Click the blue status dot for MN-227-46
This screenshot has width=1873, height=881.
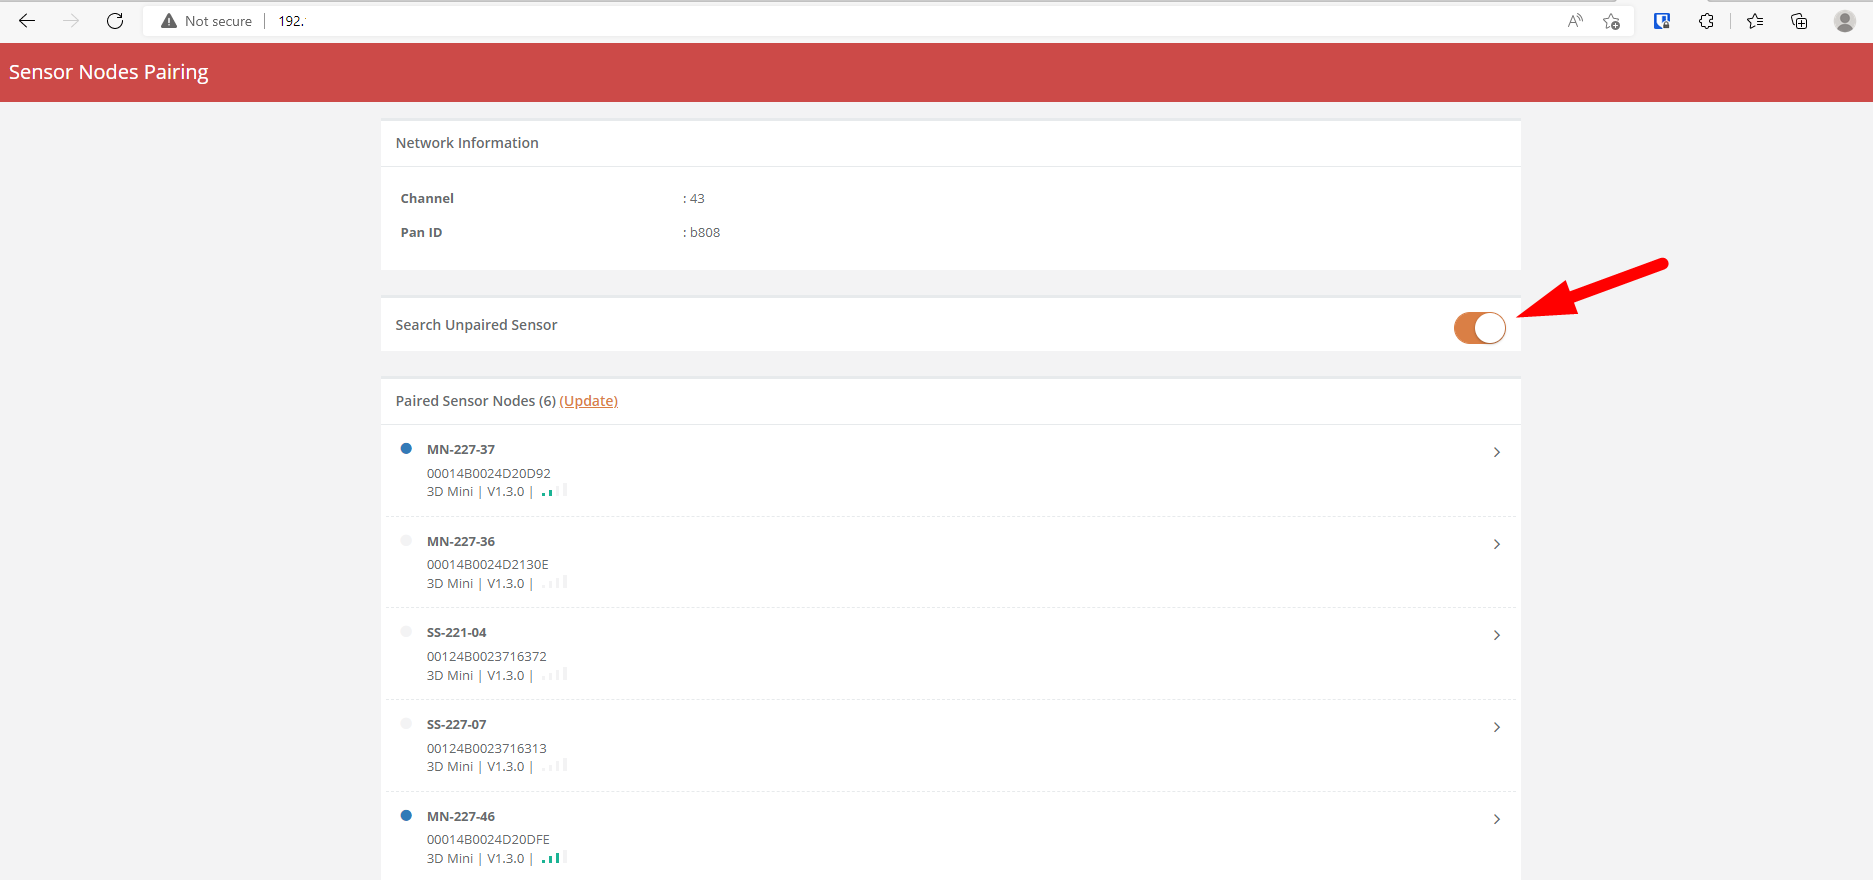click(x=406, y=815)
